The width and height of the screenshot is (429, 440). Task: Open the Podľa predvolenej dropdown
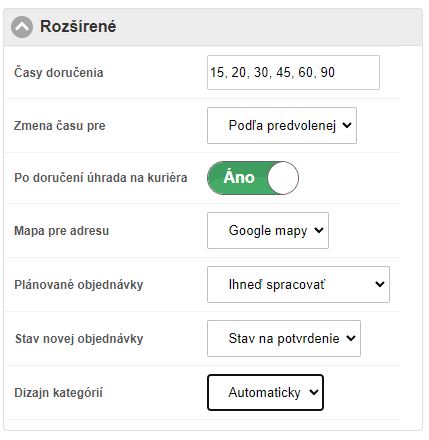(x=282, y=125)
